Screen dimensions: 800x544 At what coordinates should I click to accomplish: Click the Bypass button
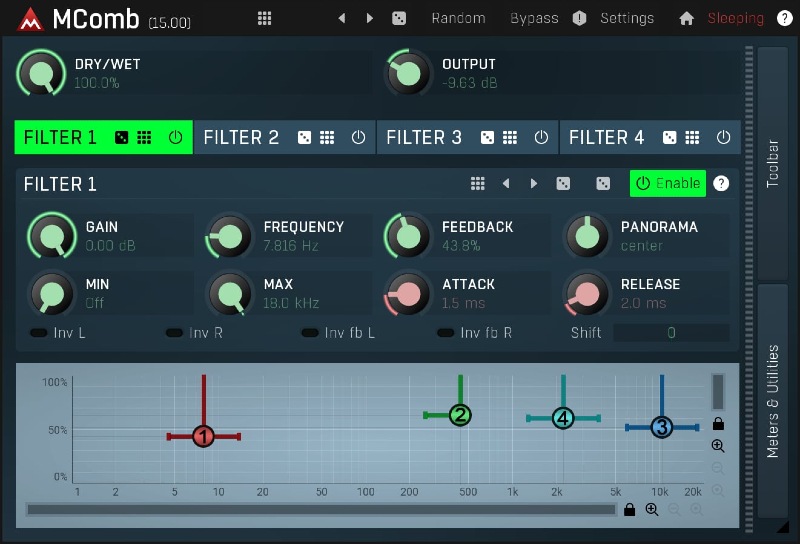pyautogui.click(x=534, y=18)
